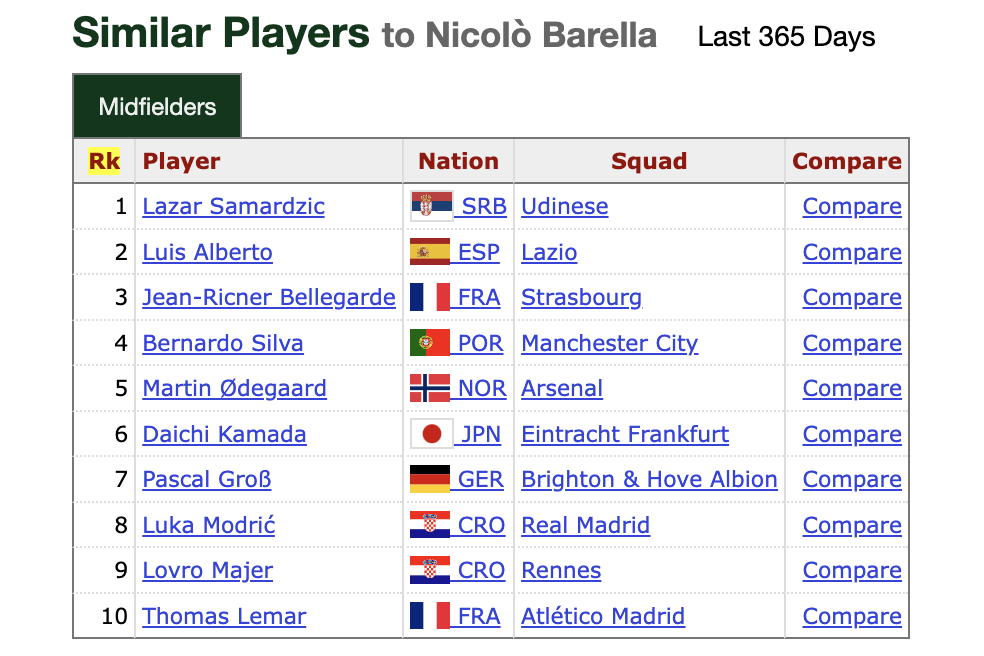Open Martin Ødegaard player link
984x656 pixels.
coord(234,389)
